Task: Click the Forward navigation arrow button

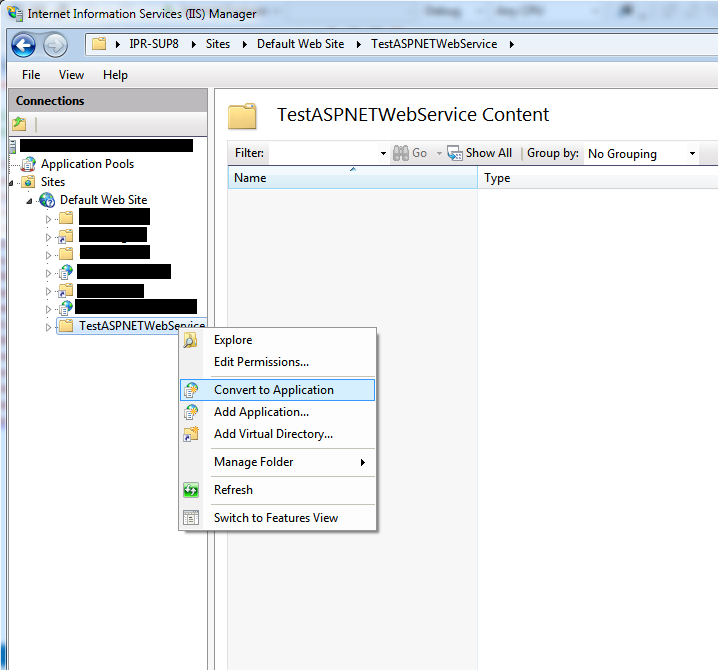Action: click(55, 45)
